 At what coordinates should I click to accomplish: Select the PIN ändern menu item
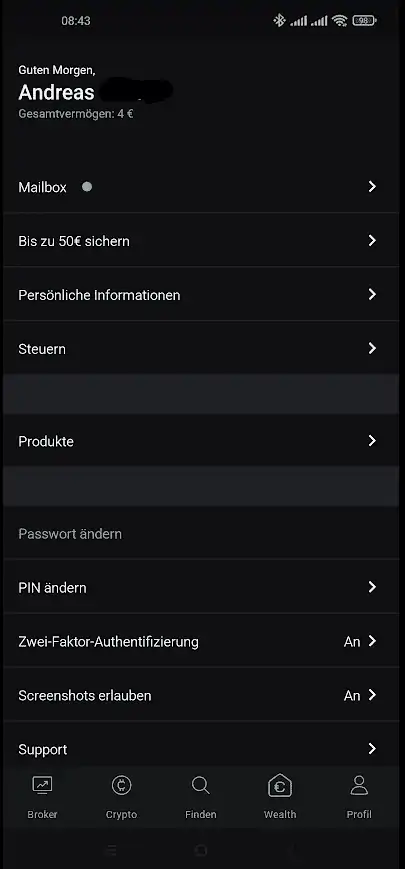tap(201, 587)
